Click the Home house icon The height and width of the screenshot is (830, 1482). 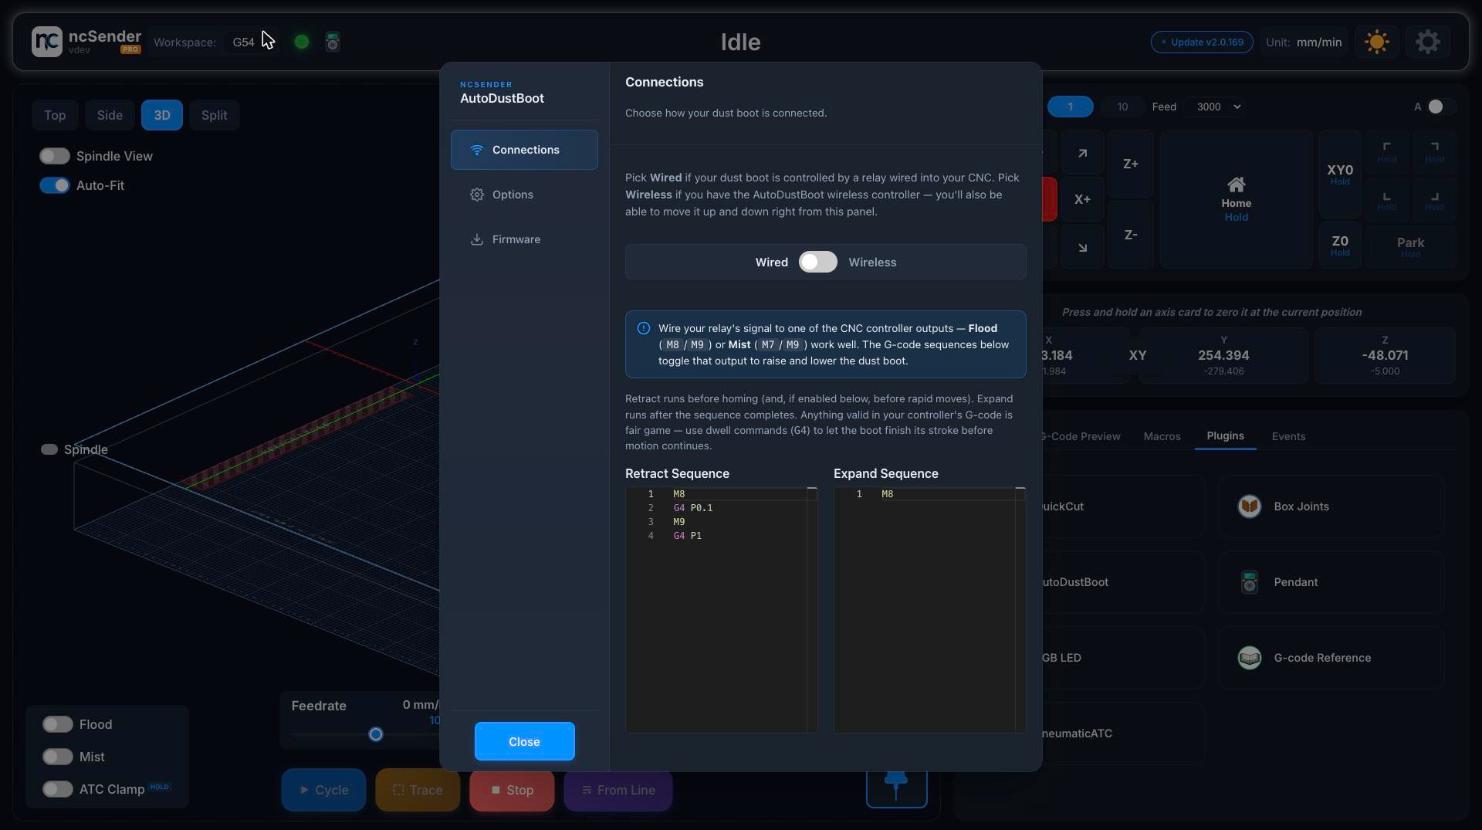(1236, 184)
